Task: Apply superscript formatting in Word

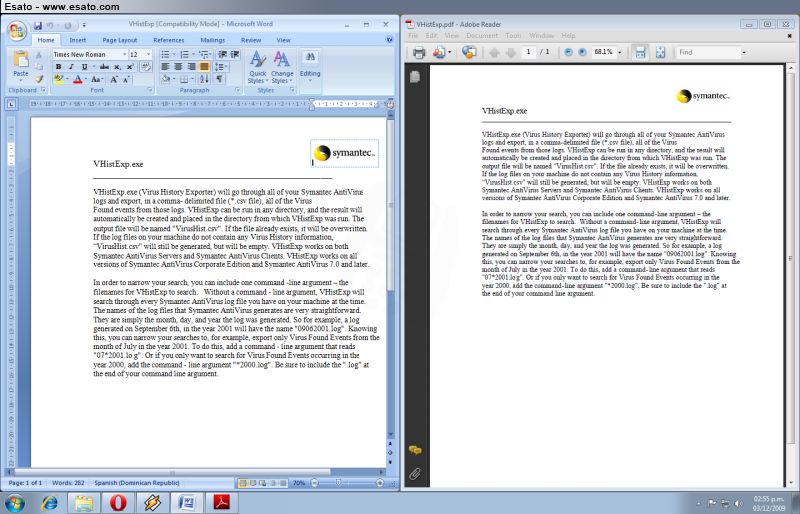Action: [130, 67]
